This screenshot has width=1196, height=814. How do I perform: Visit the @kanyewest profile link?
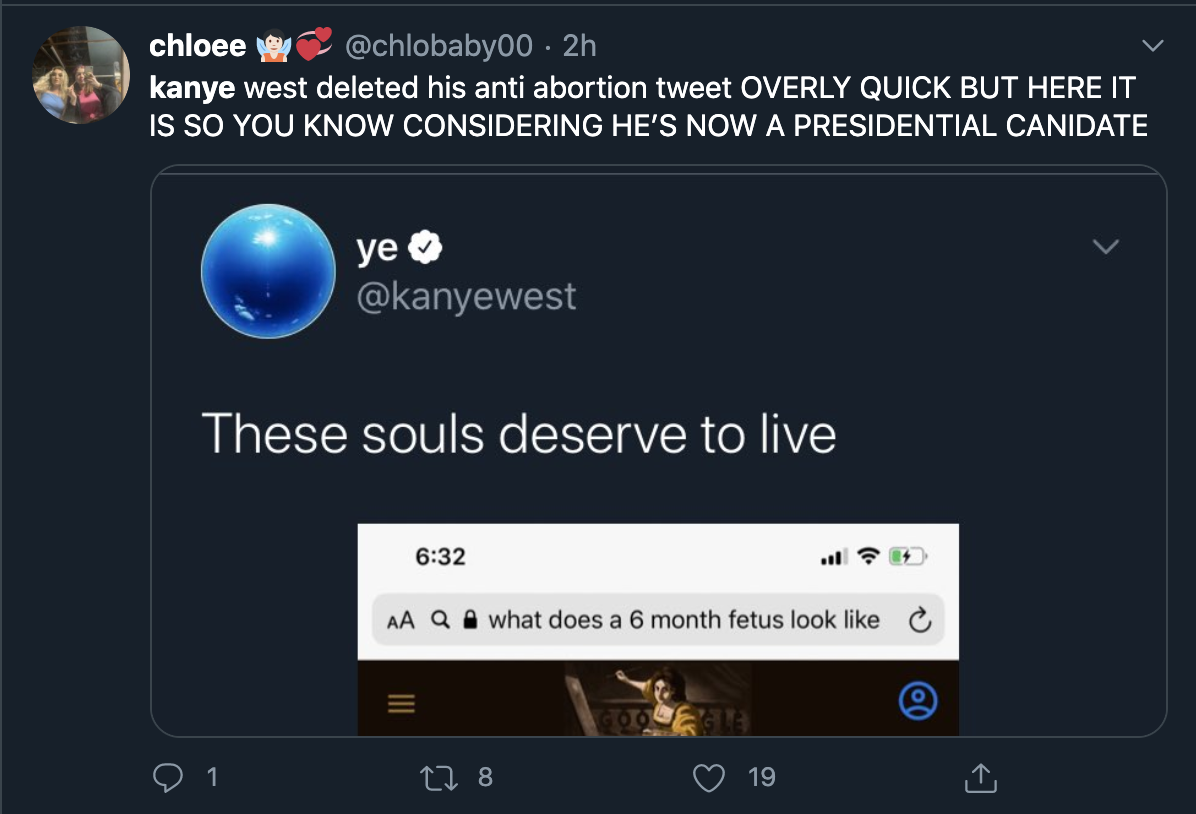[x=466, y=296]
